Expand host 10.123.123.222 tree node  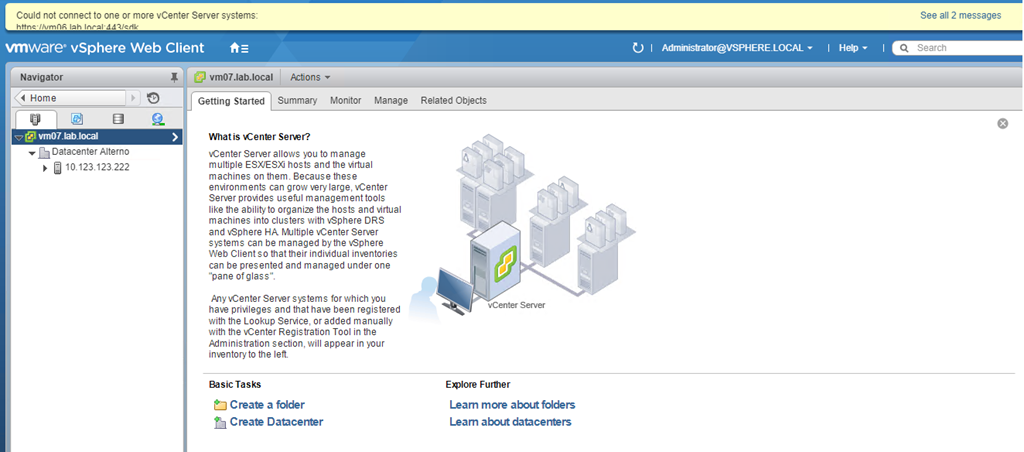45,167
